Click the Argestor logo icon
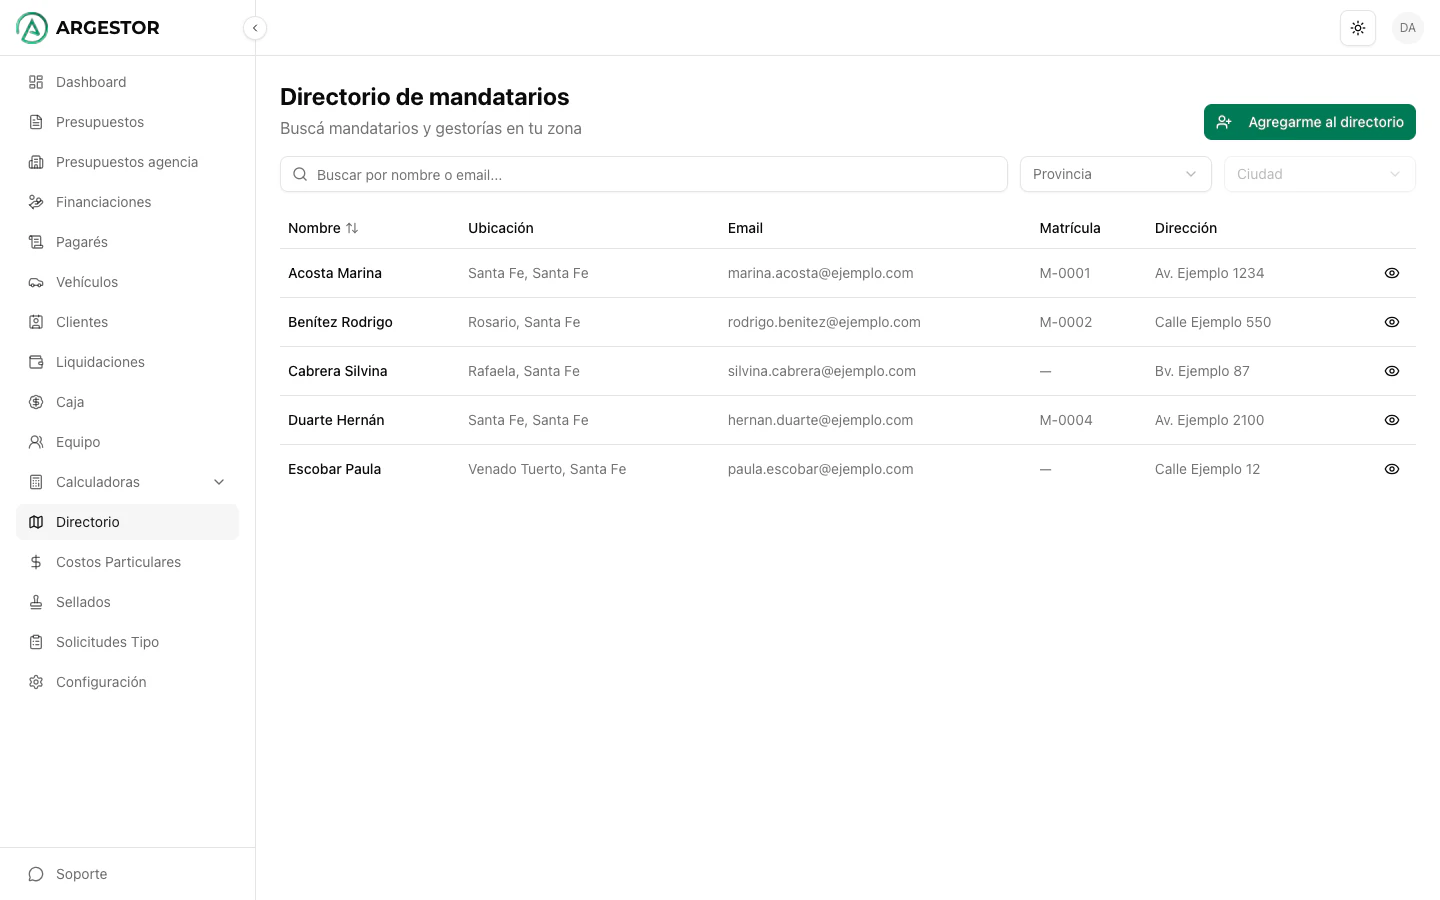 32,28
